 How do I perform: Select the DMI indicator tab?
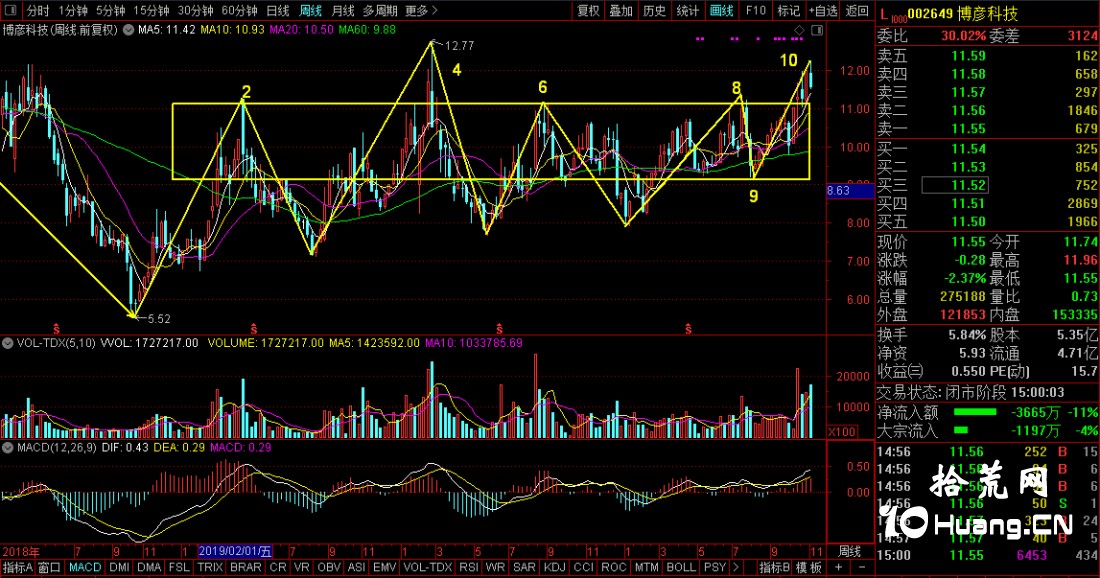click(x=120, y=567)
